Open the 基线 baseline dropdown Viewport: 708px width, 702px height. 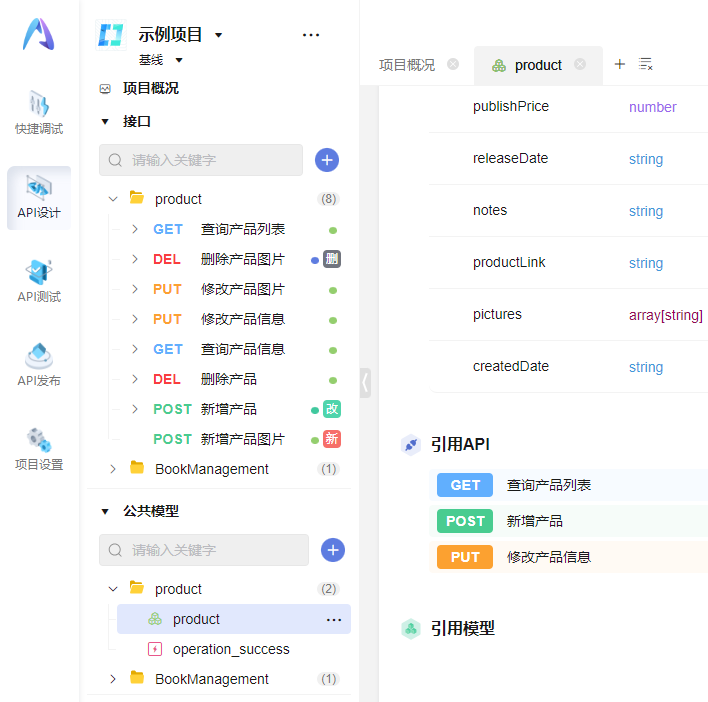[x=179, y=60]
